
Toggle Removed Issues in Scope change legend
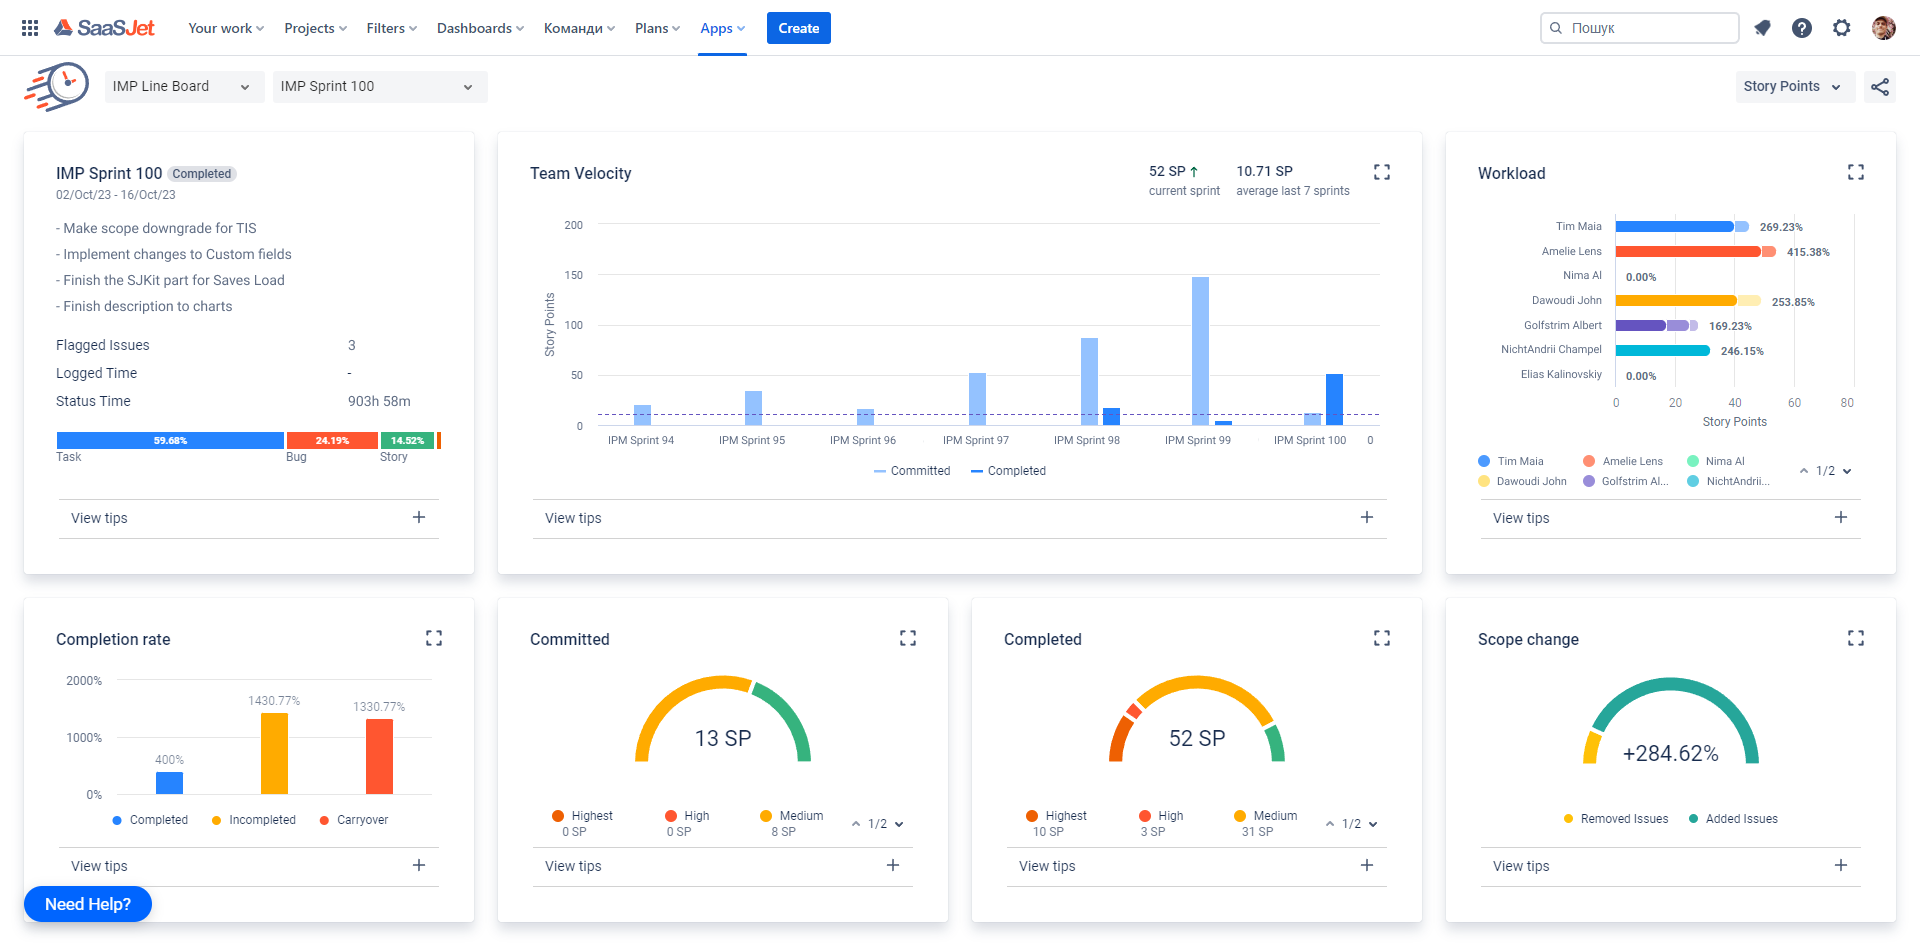1616,819
